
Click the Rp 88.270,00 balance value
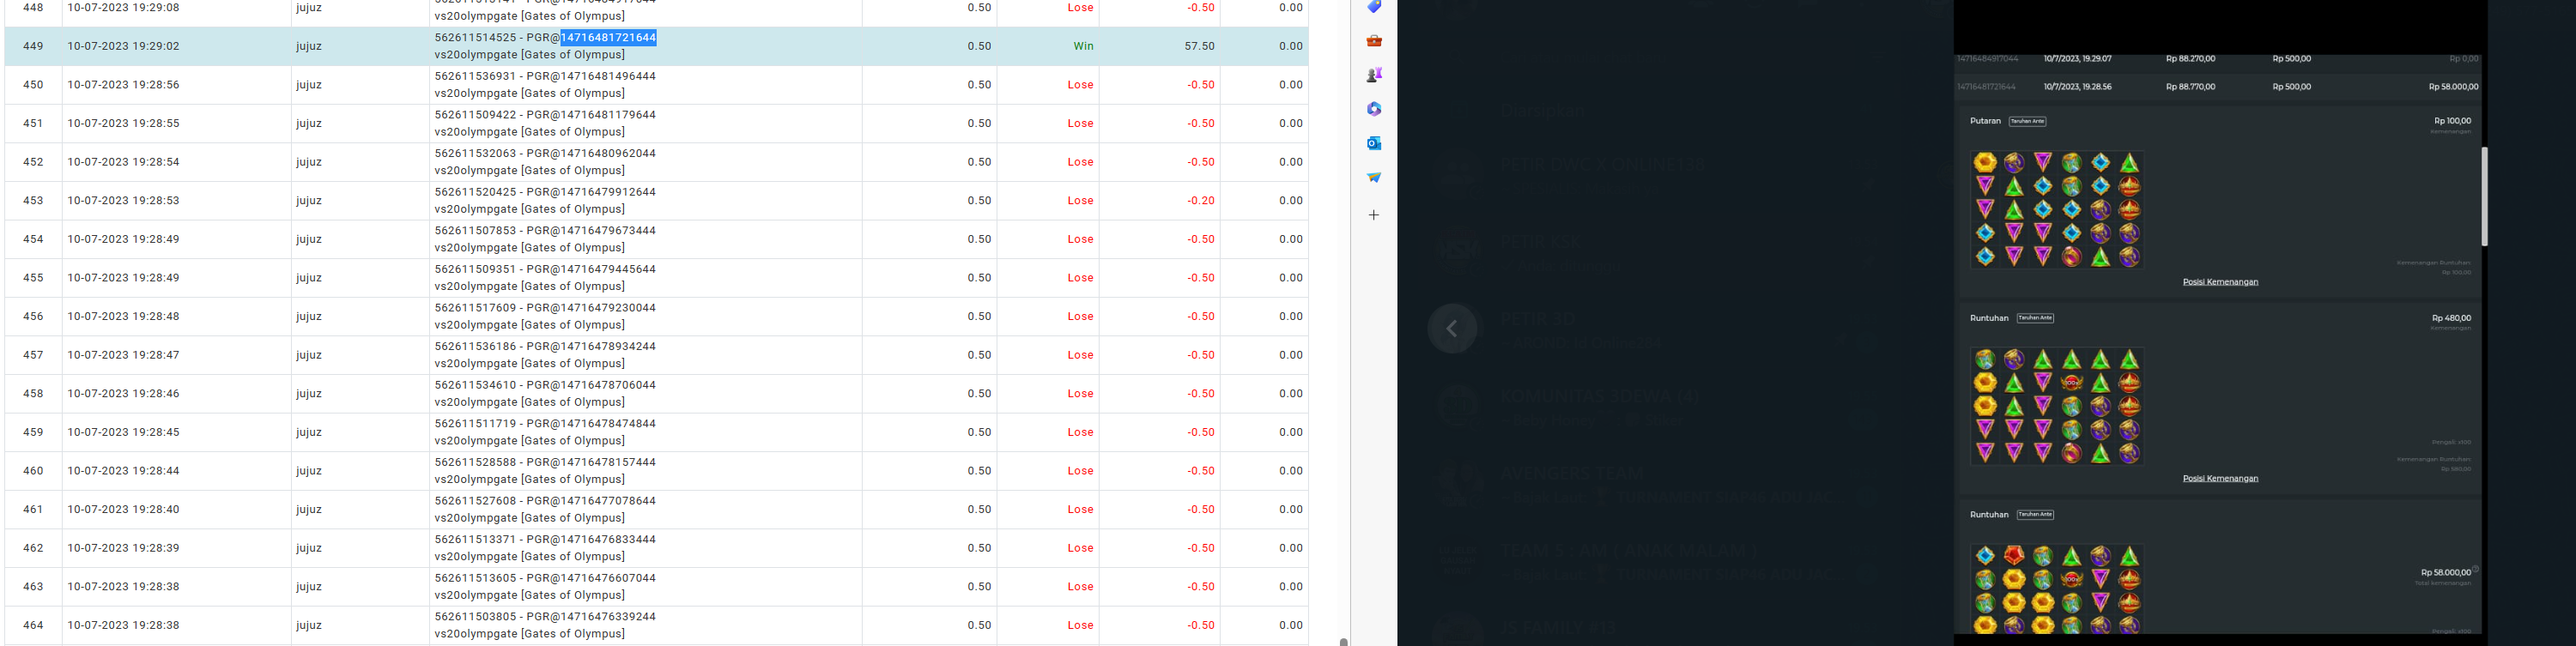coord(2190,59)
